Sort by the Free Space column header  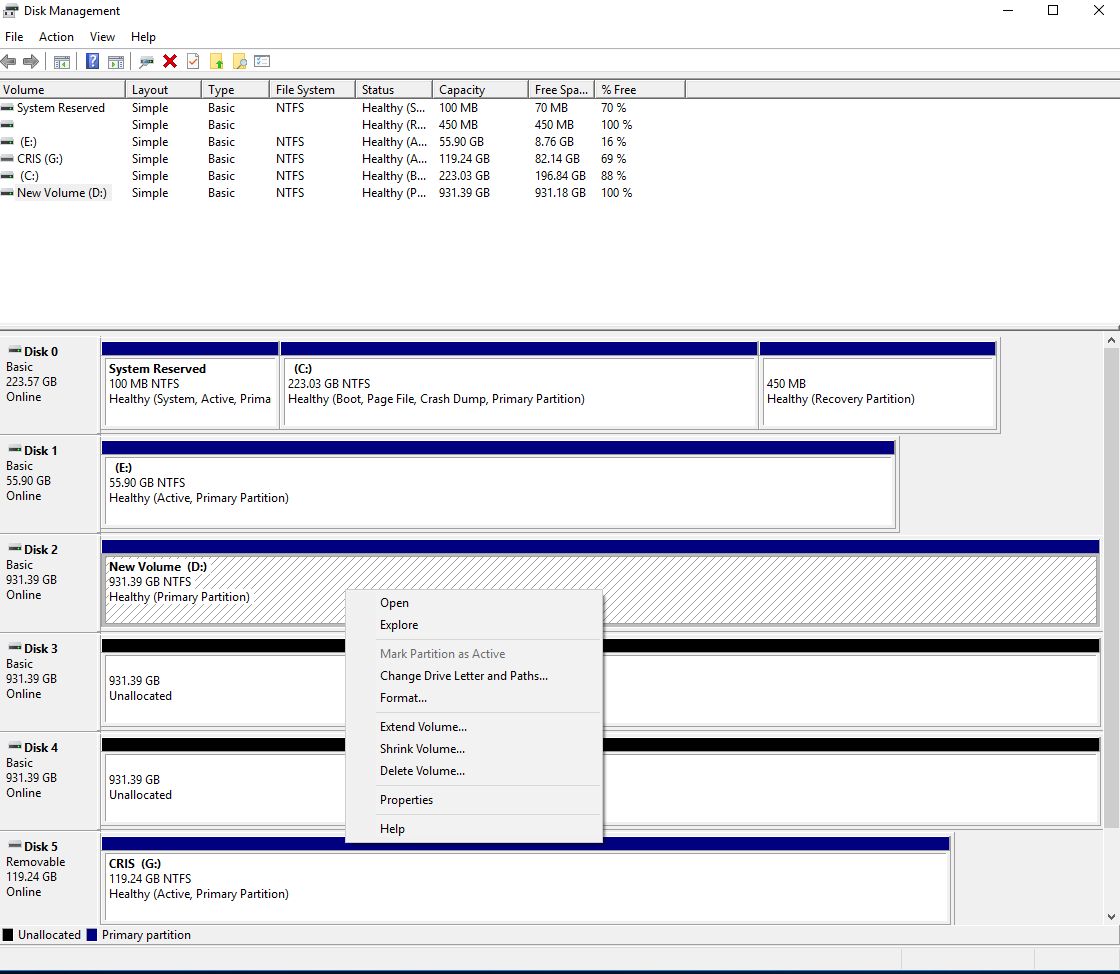pyautogui.click(x=561, y=89)
